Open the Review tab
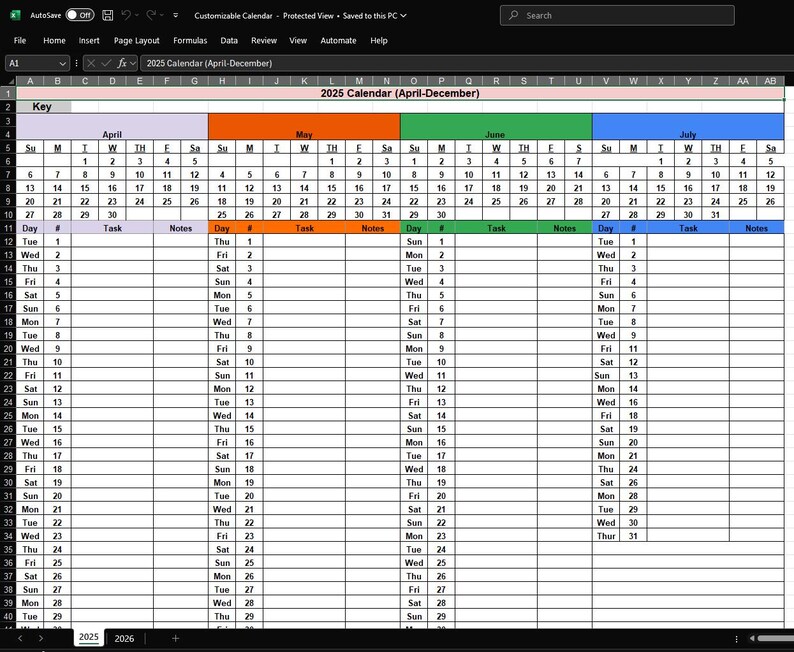Image resolution: width=794 pixels, height=652 pixels. (264, 40)
